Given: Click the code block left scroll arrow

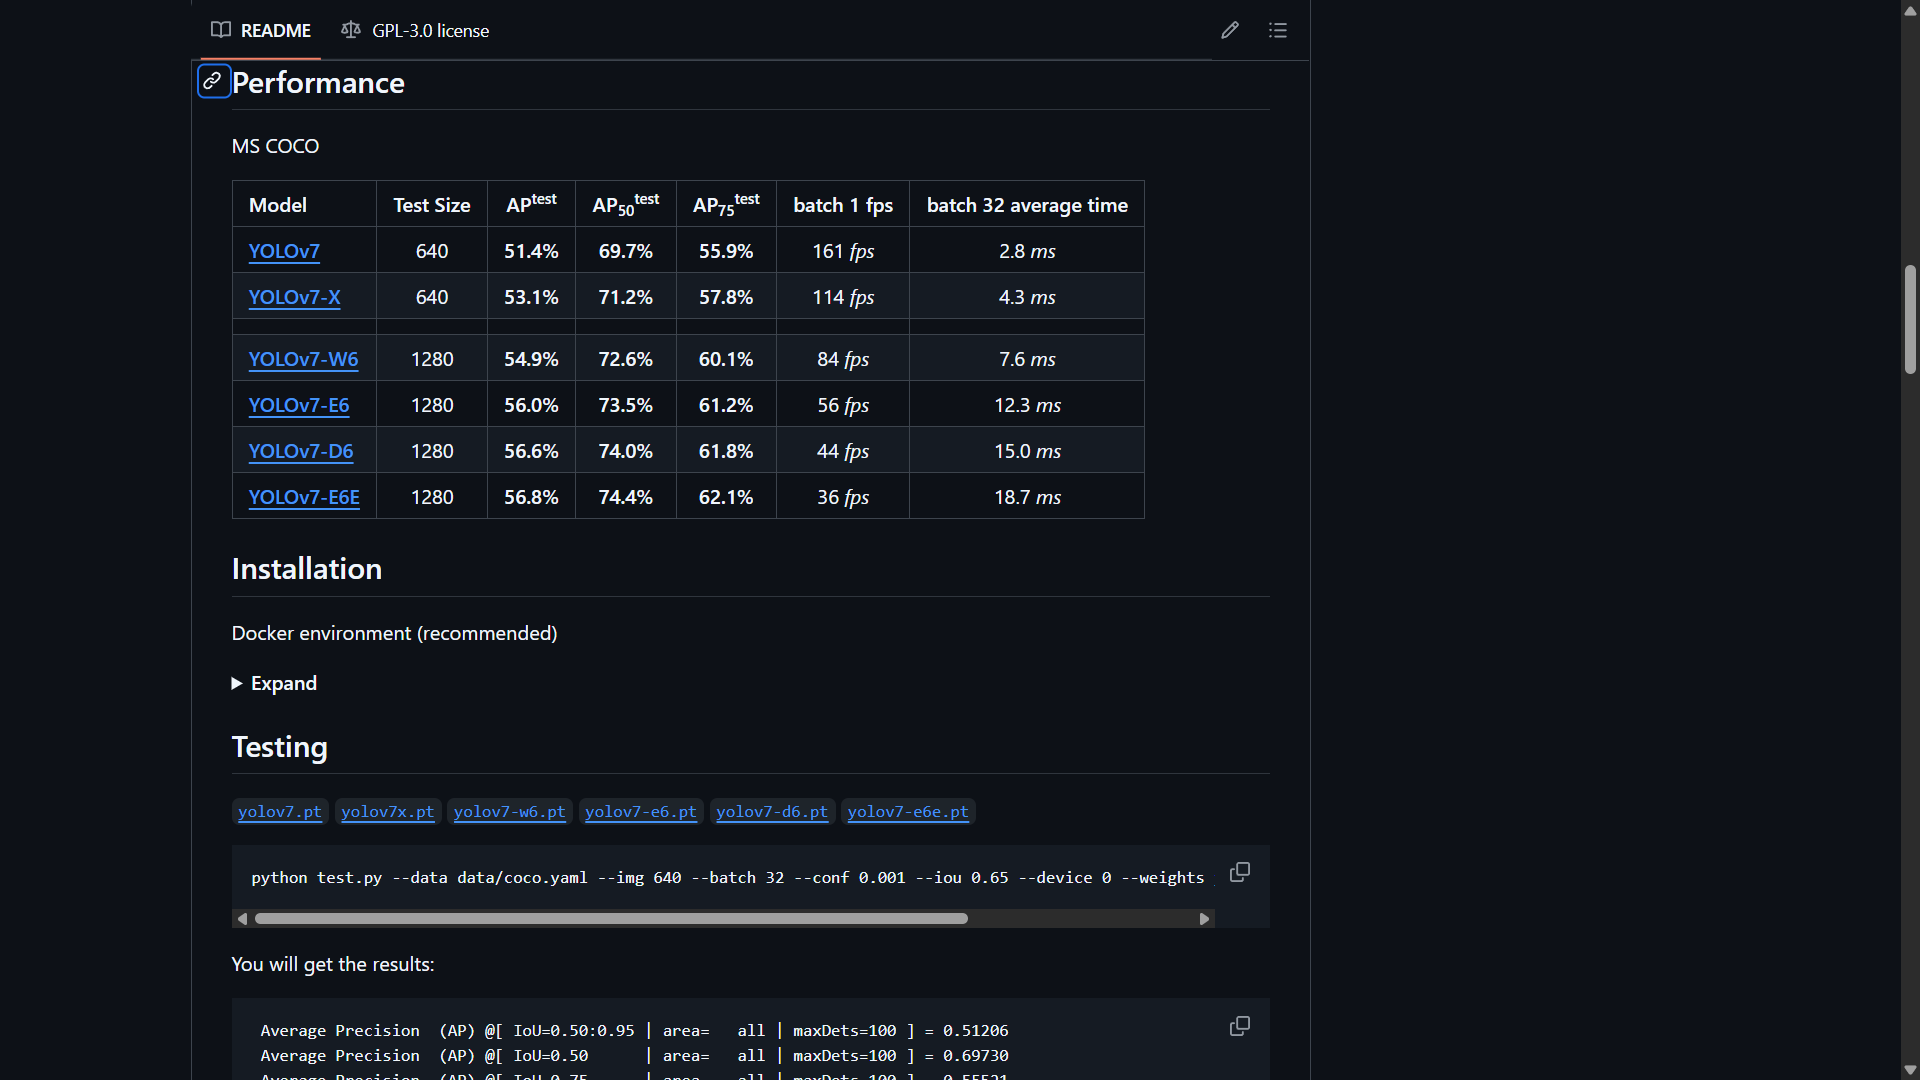Looking at the screenshot, I should (242, 918).
